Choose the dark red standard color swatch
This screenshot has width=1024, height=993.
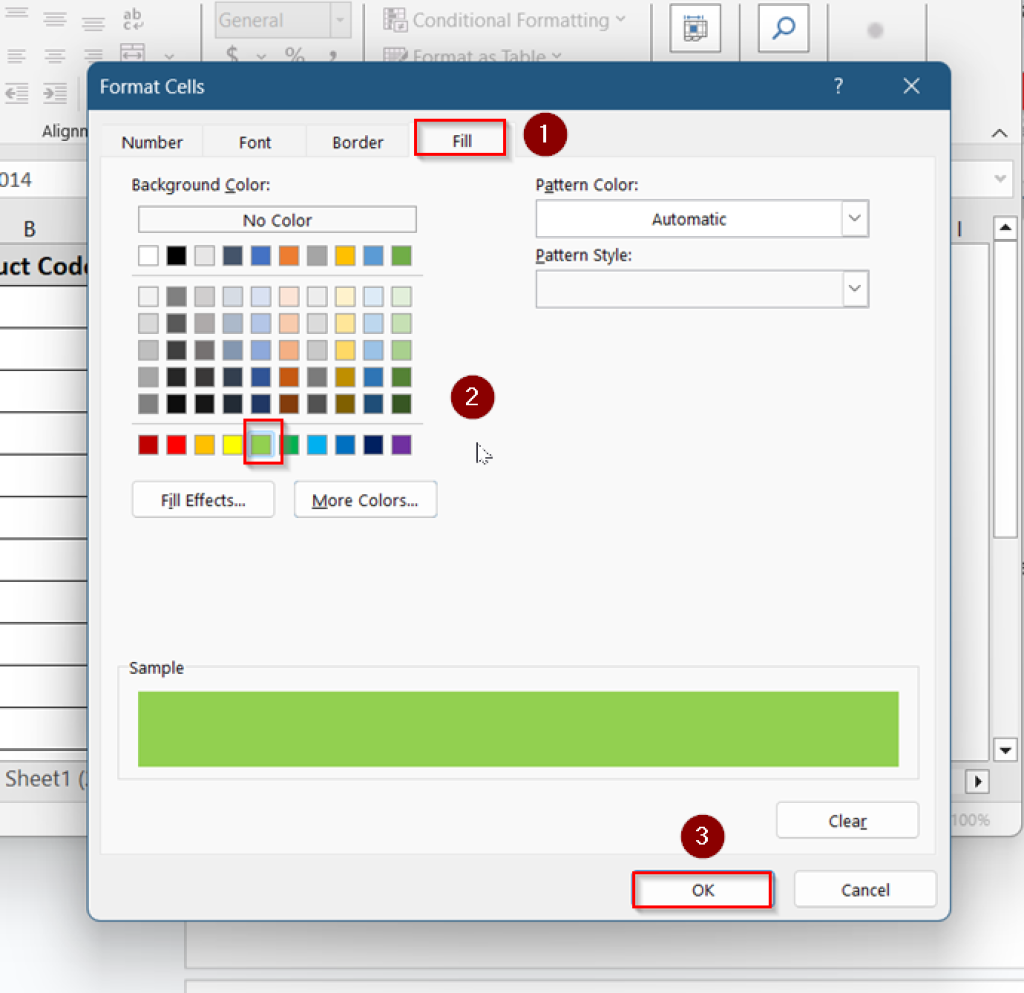click(149, 445)
